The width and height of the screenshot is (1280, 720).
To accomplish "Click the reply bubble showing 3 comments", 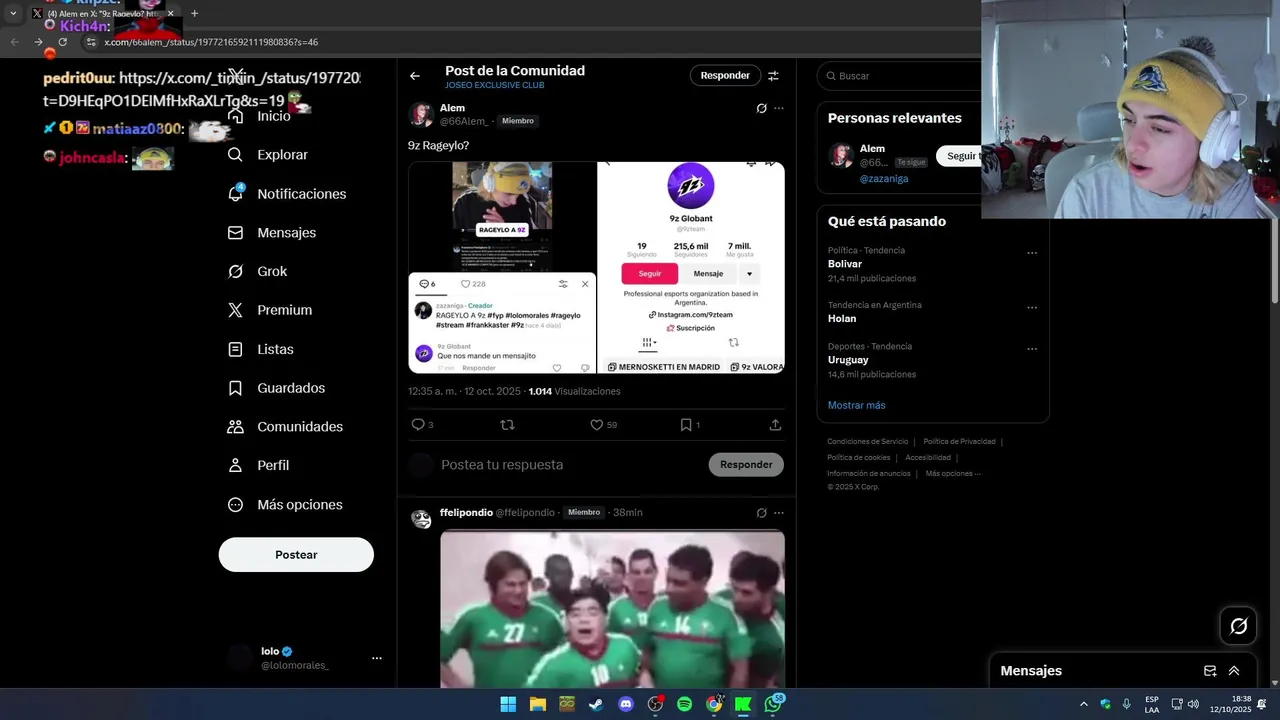I will click(x=418, y=425).
